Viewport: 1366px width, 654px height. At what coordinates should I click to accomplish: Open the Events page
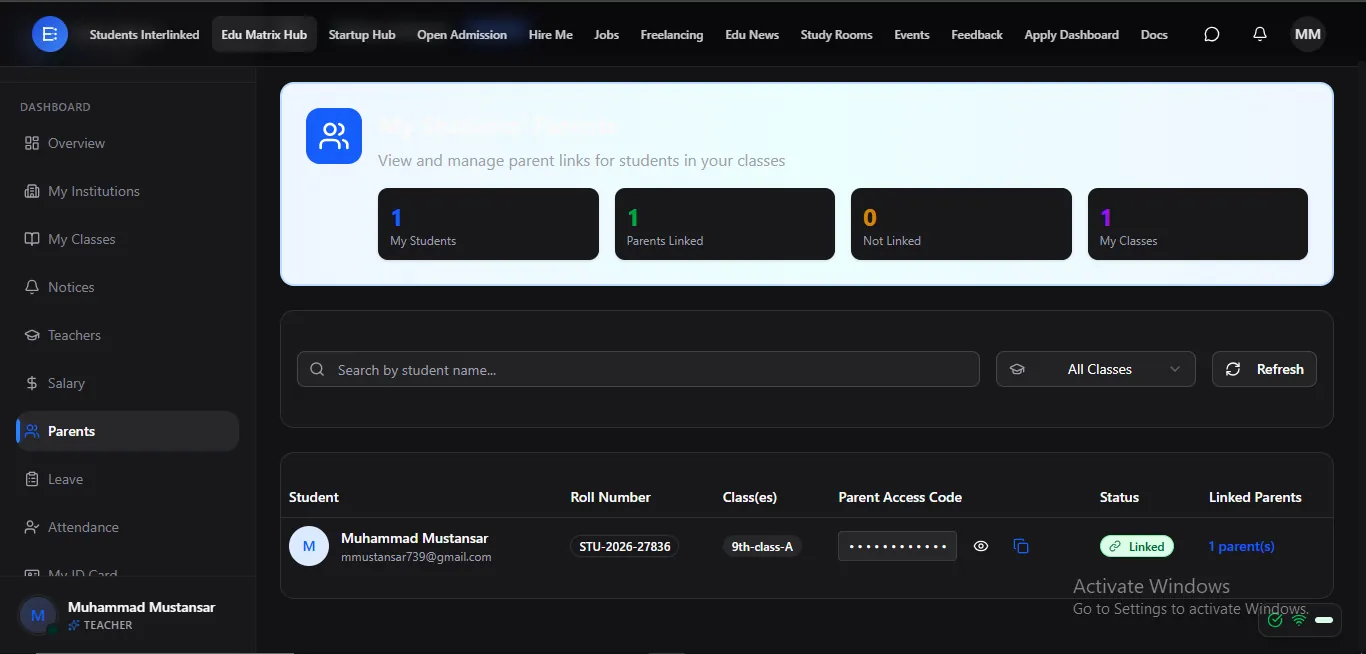tap(912, 34)
